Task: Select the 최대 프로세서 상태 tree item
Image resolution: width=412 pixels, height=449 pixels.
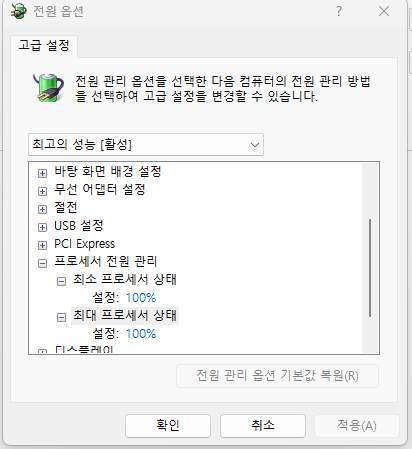Action: [125, 315]
